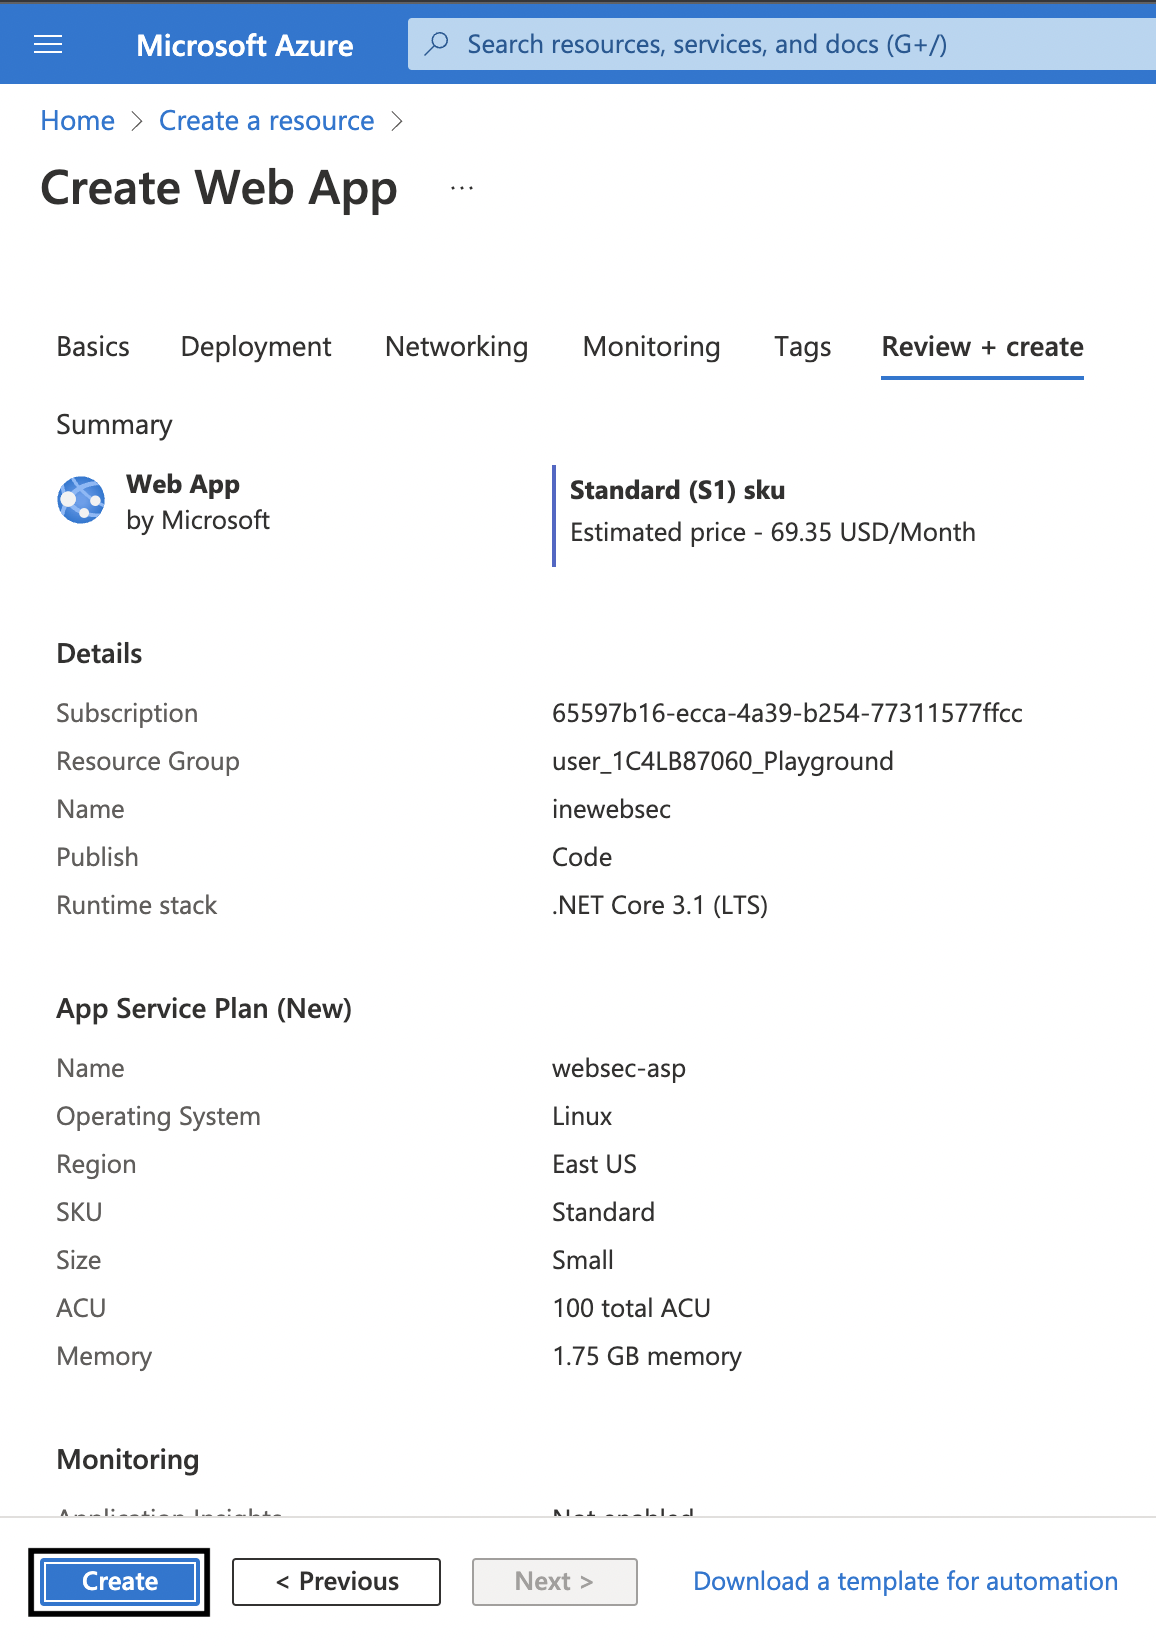Click the subscription ID value
1156x1646 pixels.
787,713
